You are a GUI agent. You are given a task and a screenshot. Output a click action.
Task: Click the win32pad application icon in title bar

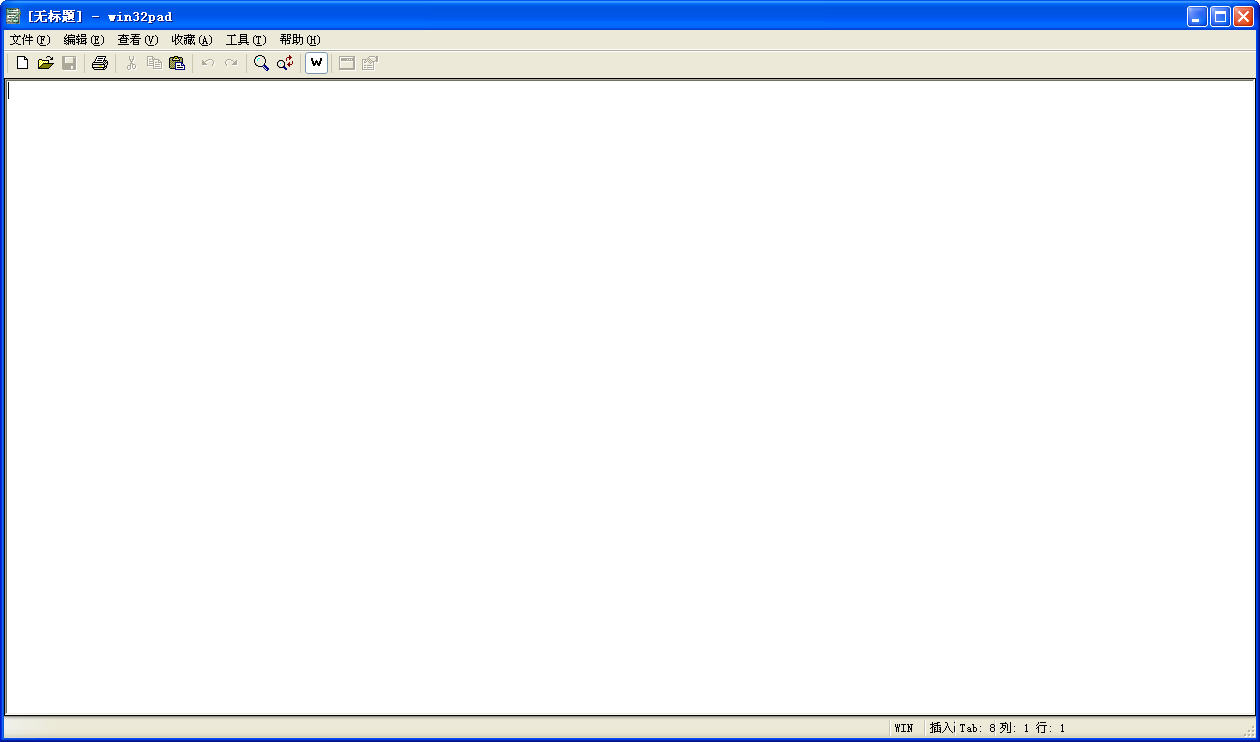[x=13, y=16]
